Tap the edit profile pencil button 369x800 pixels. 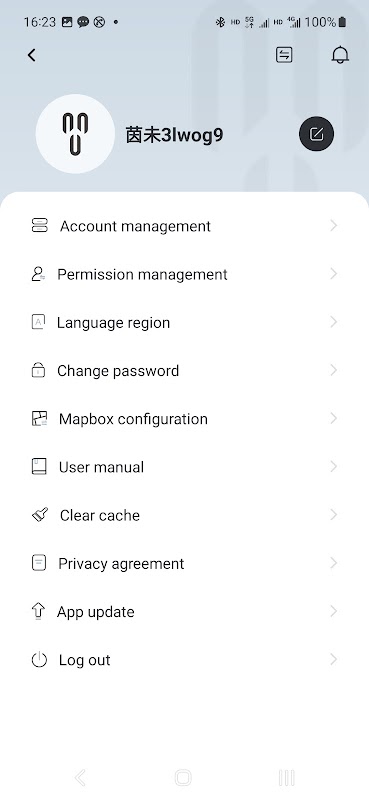tap(316, 134)
